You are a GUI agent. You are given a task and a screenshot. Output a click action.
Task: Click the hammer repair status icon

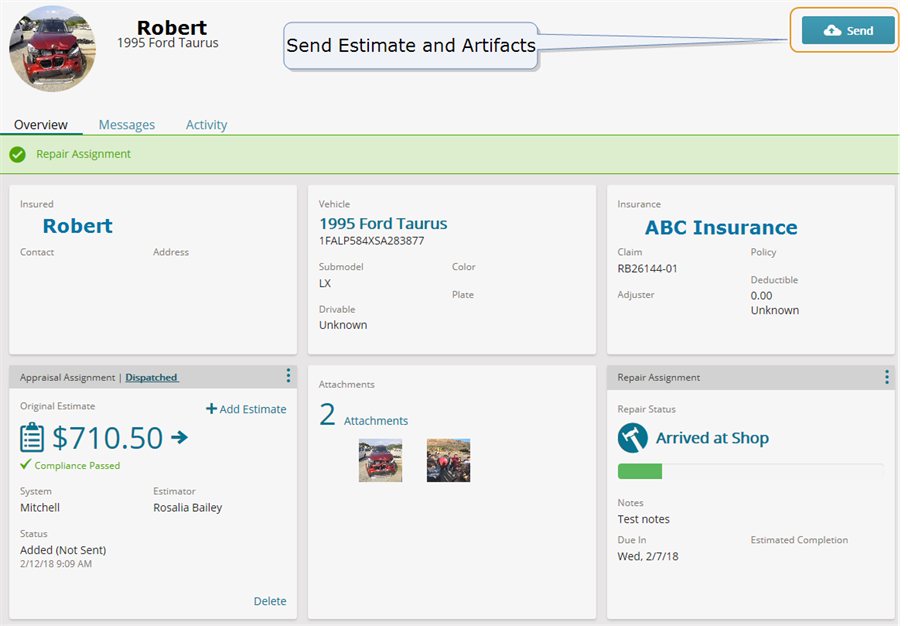[x=632, y=438]
